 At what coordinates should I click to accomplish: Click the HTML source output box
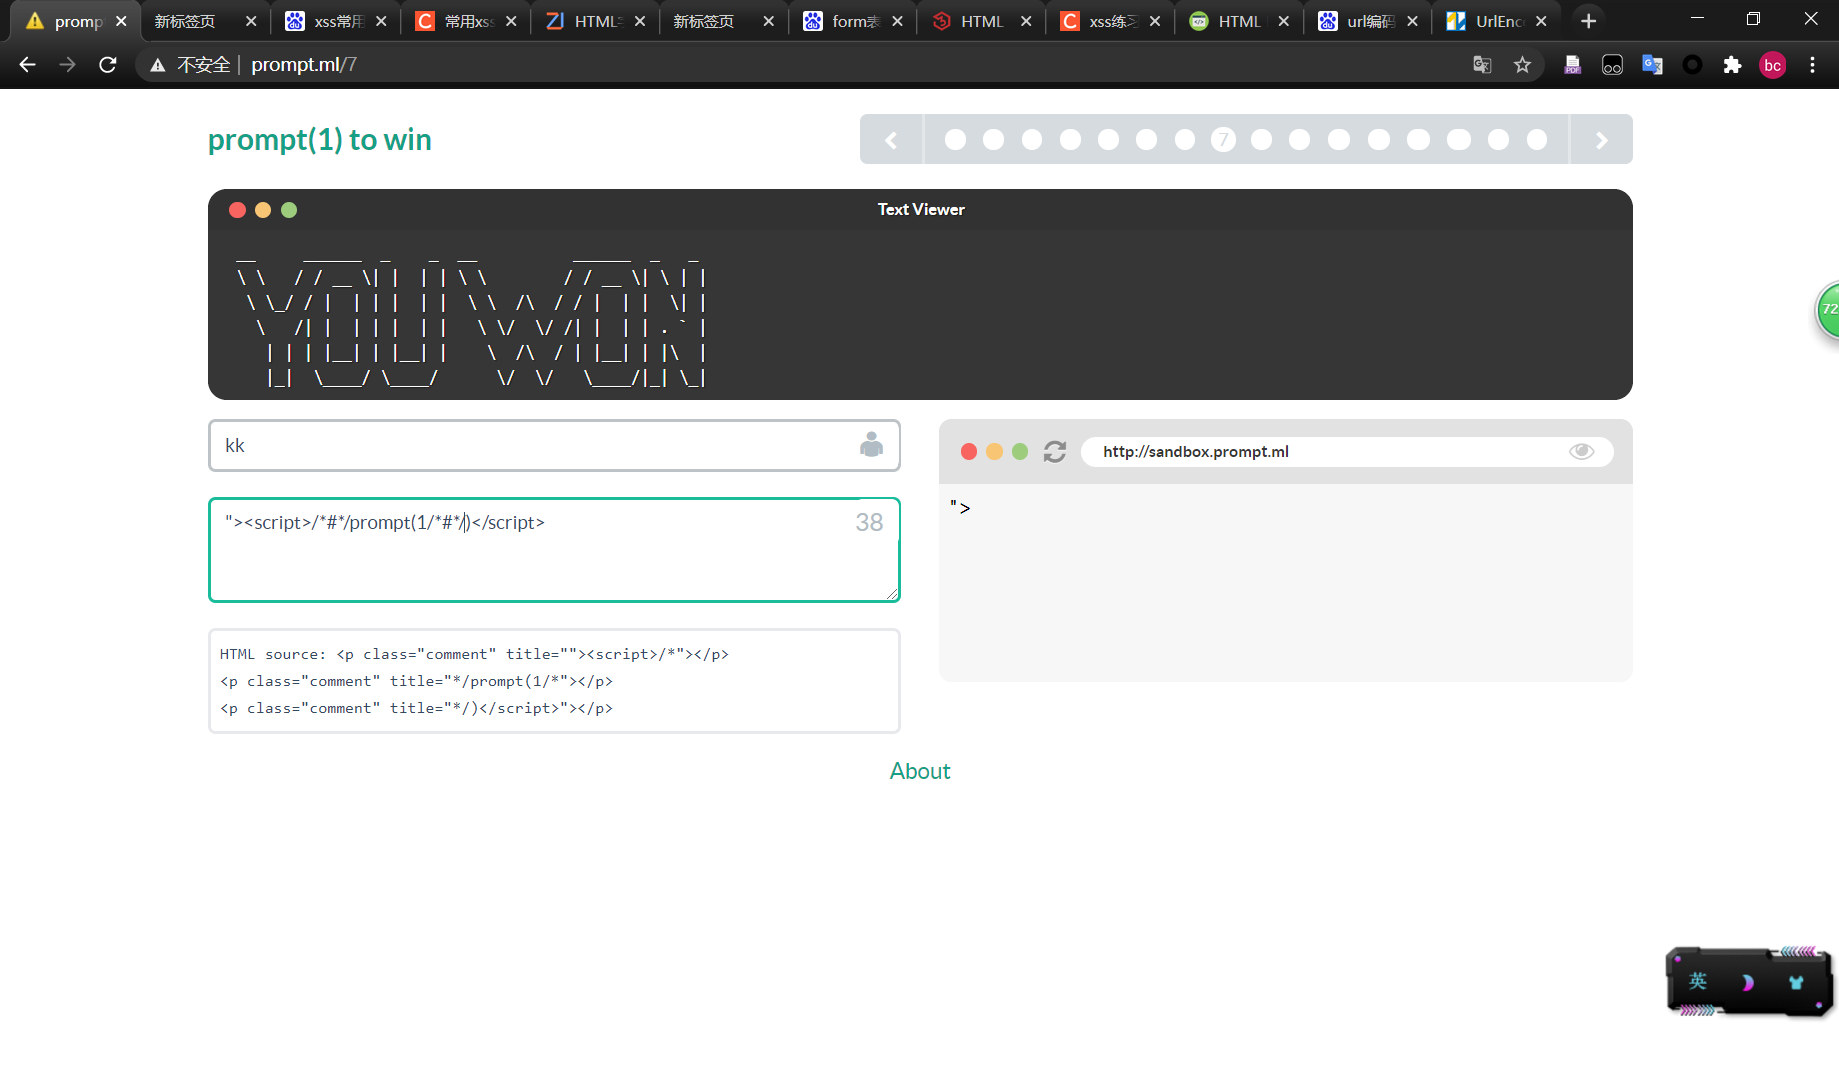point(554,681)
